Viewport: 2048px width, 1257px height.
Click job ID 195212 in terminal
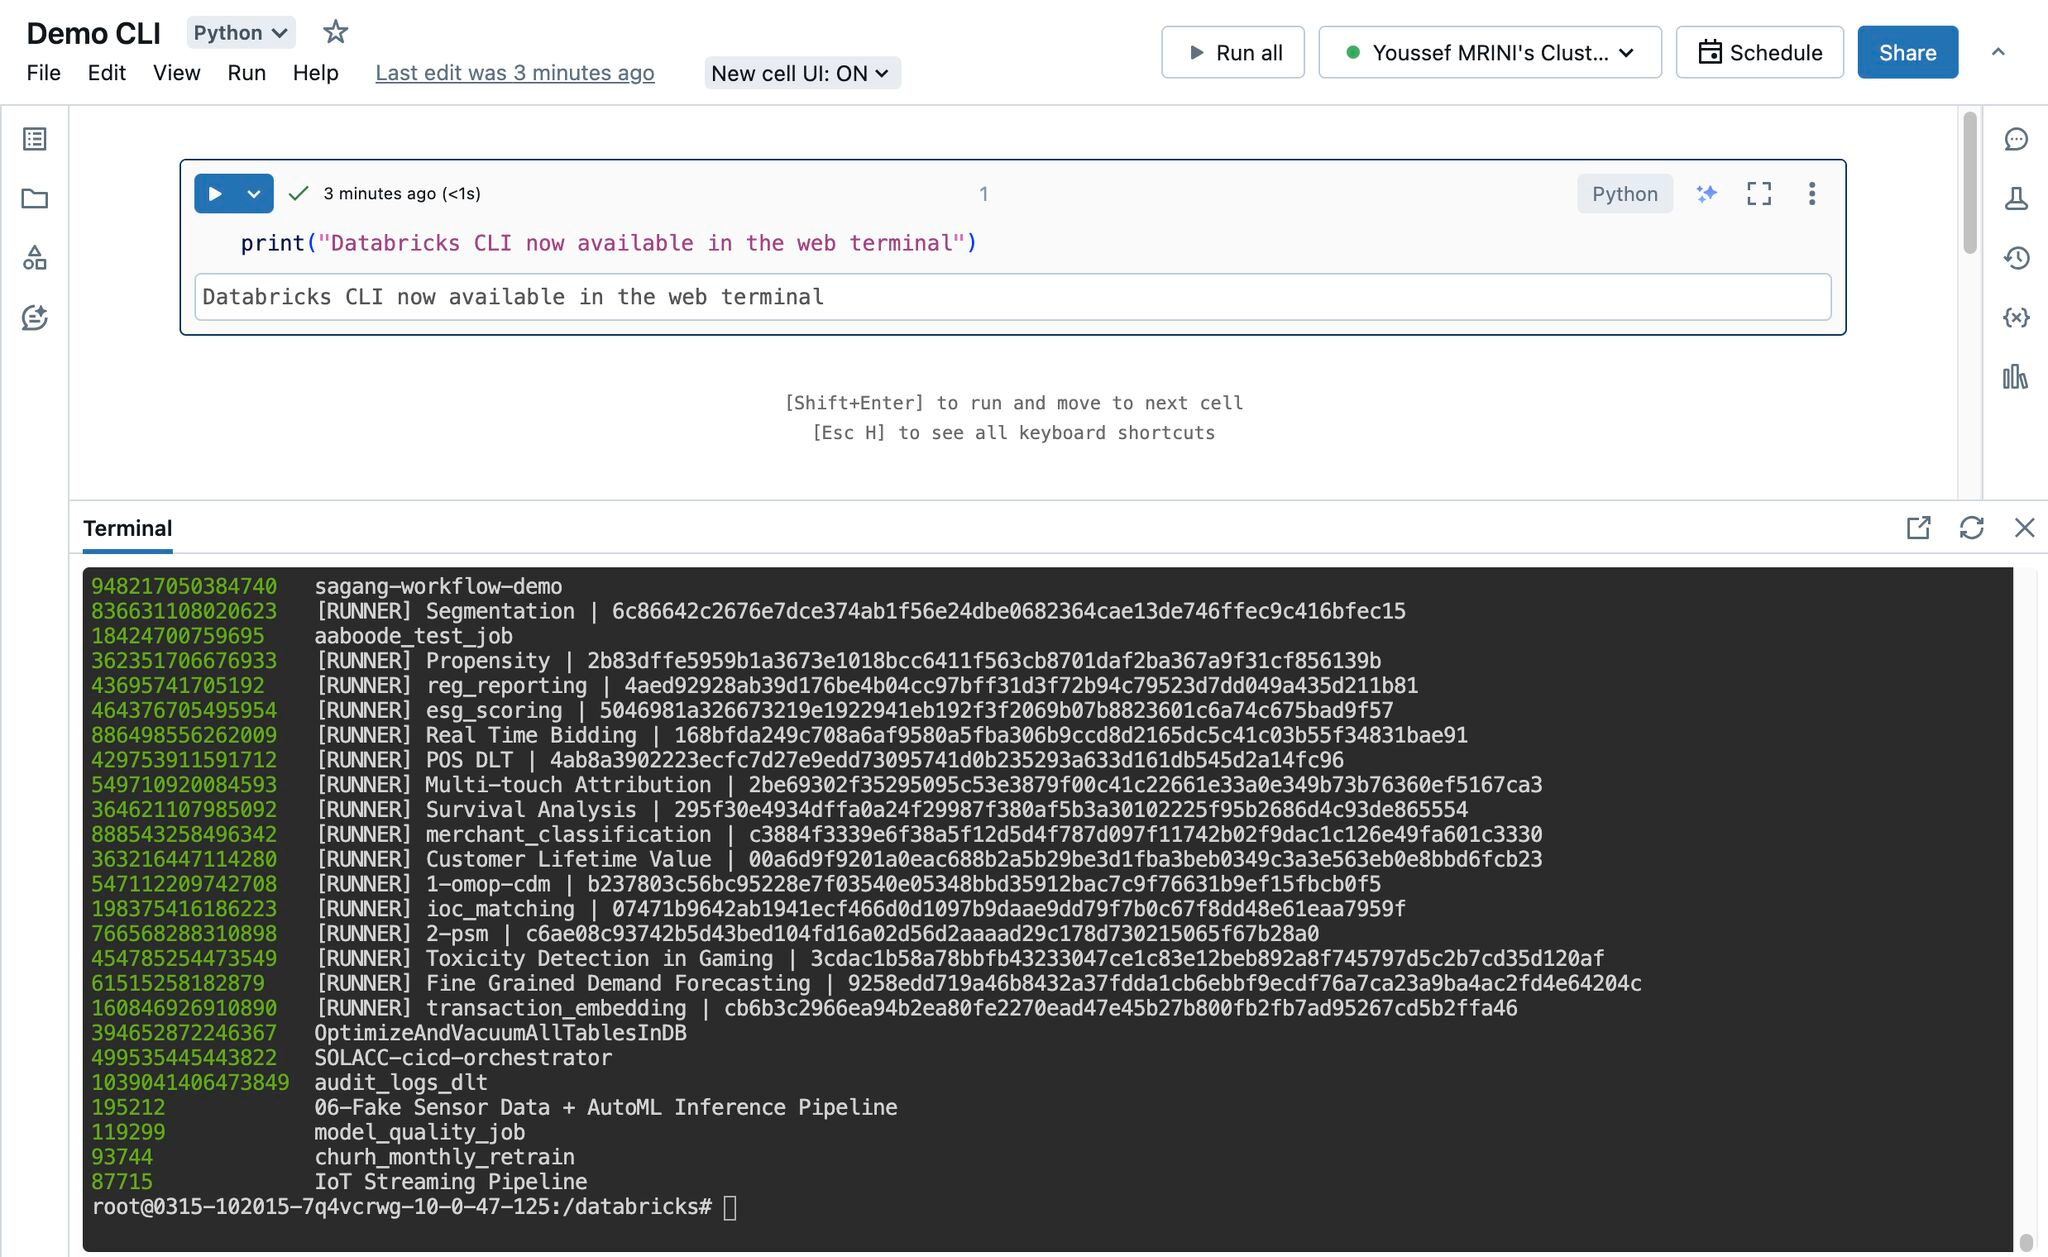[128, 1108]
